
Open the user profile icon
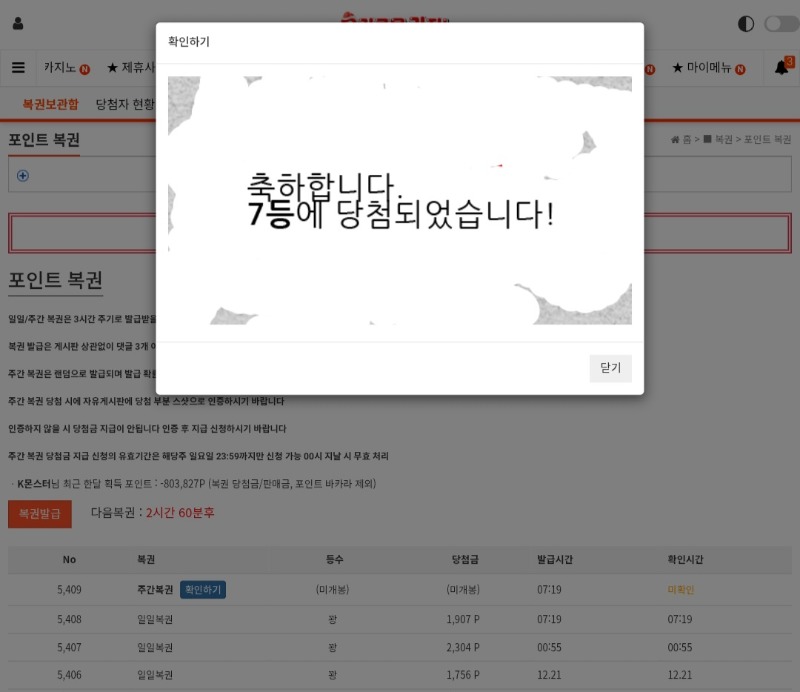[x=18, y=24]
